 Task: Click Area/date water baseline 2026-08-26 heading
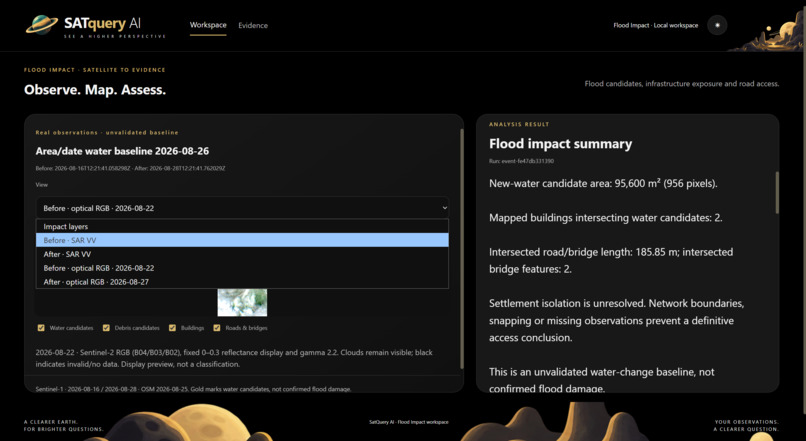[x=122, y=151]
